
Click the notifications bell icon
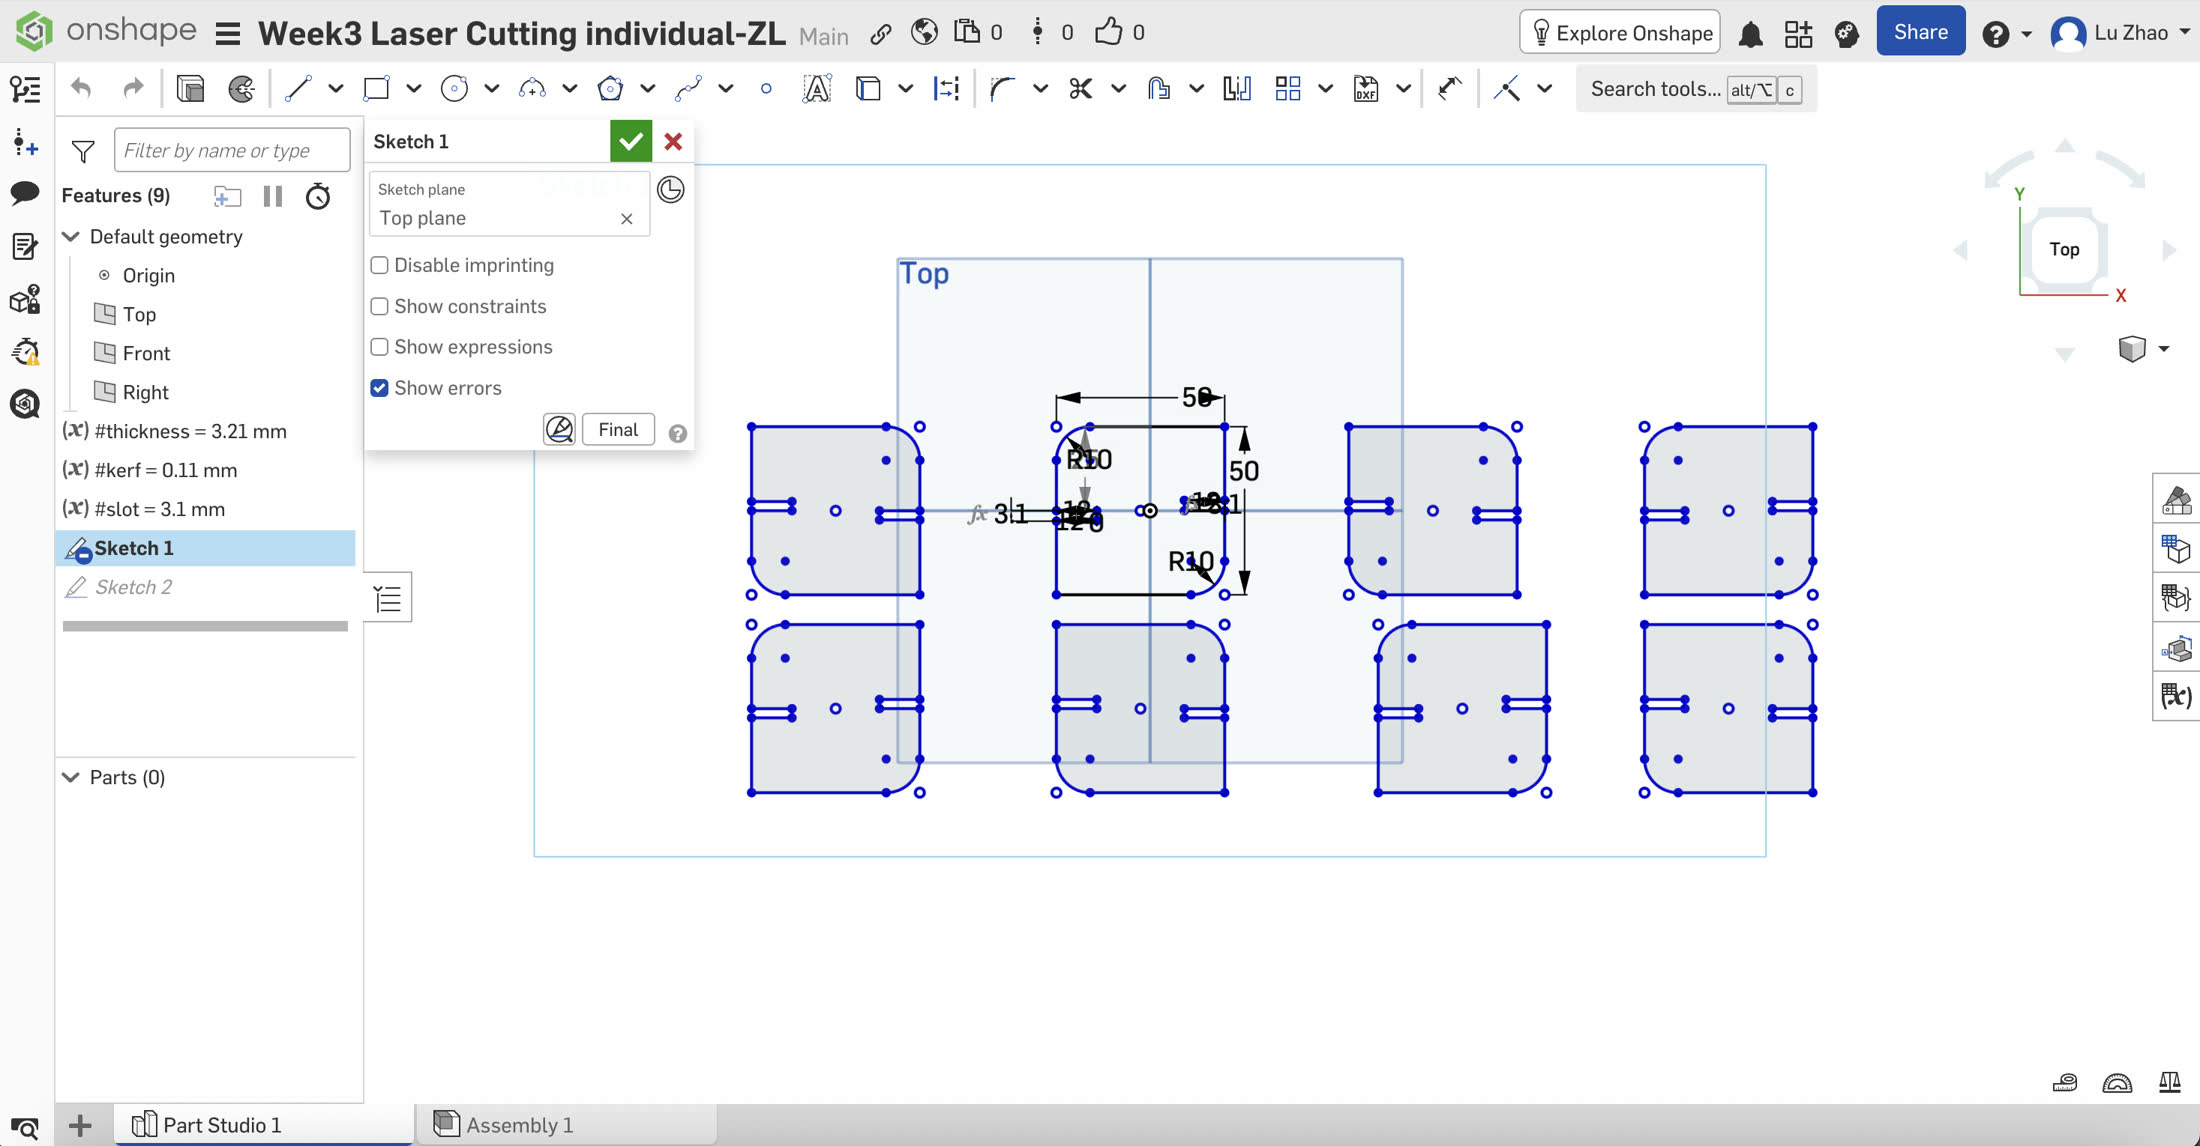click(1750, 34)
